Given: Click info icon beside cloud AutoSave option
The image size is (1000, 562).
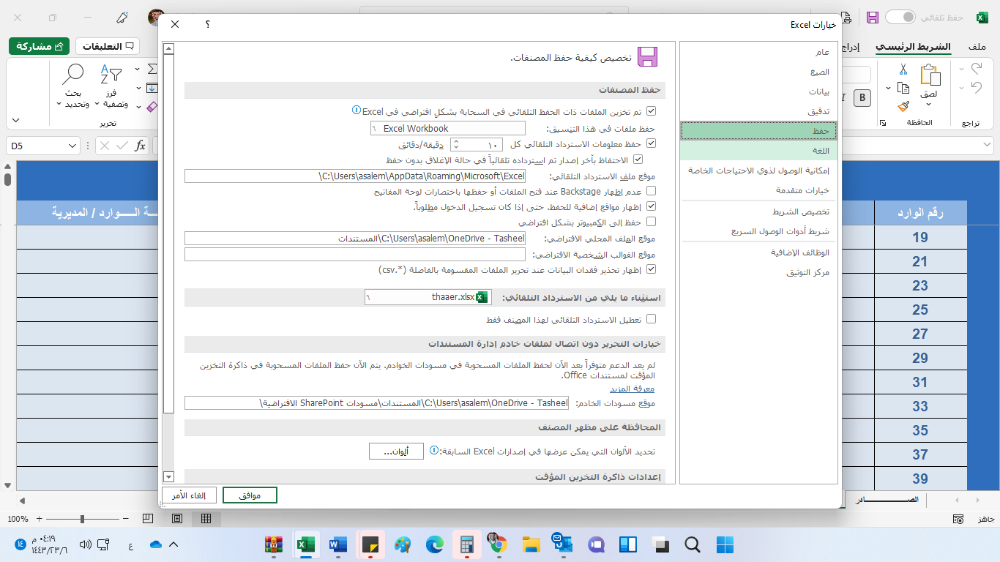Looking at the screenshot, I should coord(356,110).
